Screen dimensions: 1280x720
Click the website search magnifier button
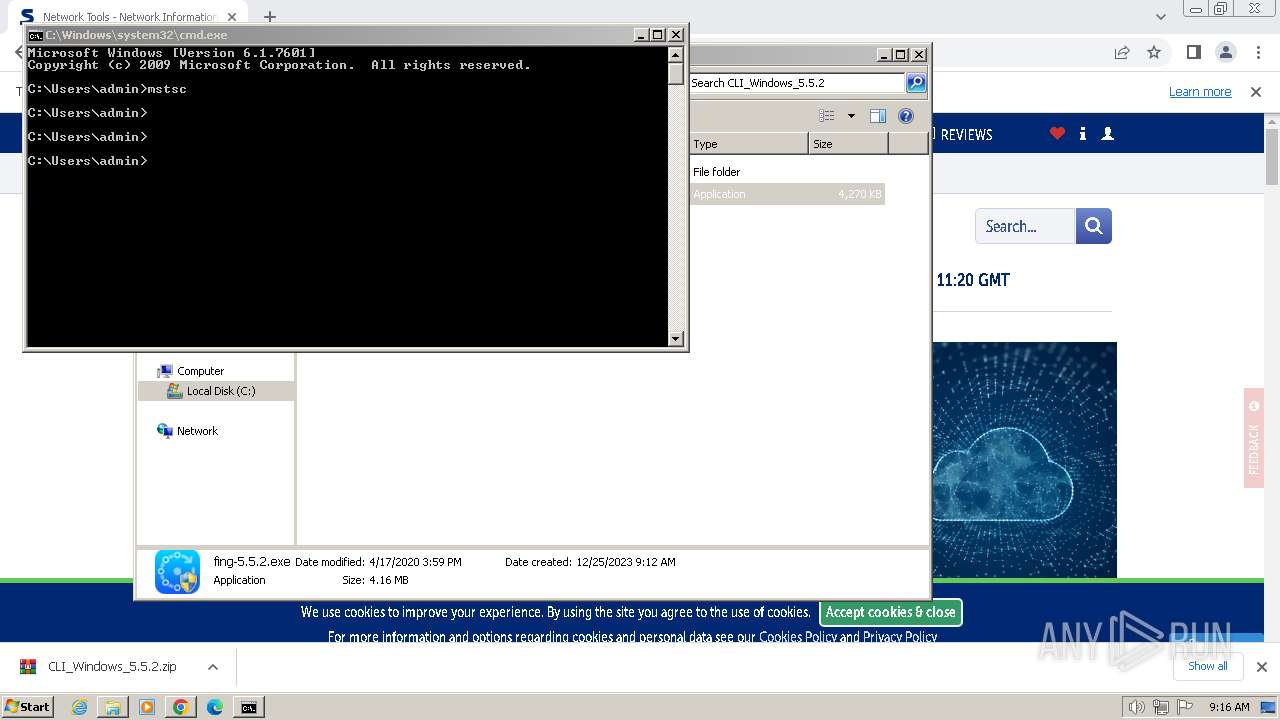[x=1094, y=226]
